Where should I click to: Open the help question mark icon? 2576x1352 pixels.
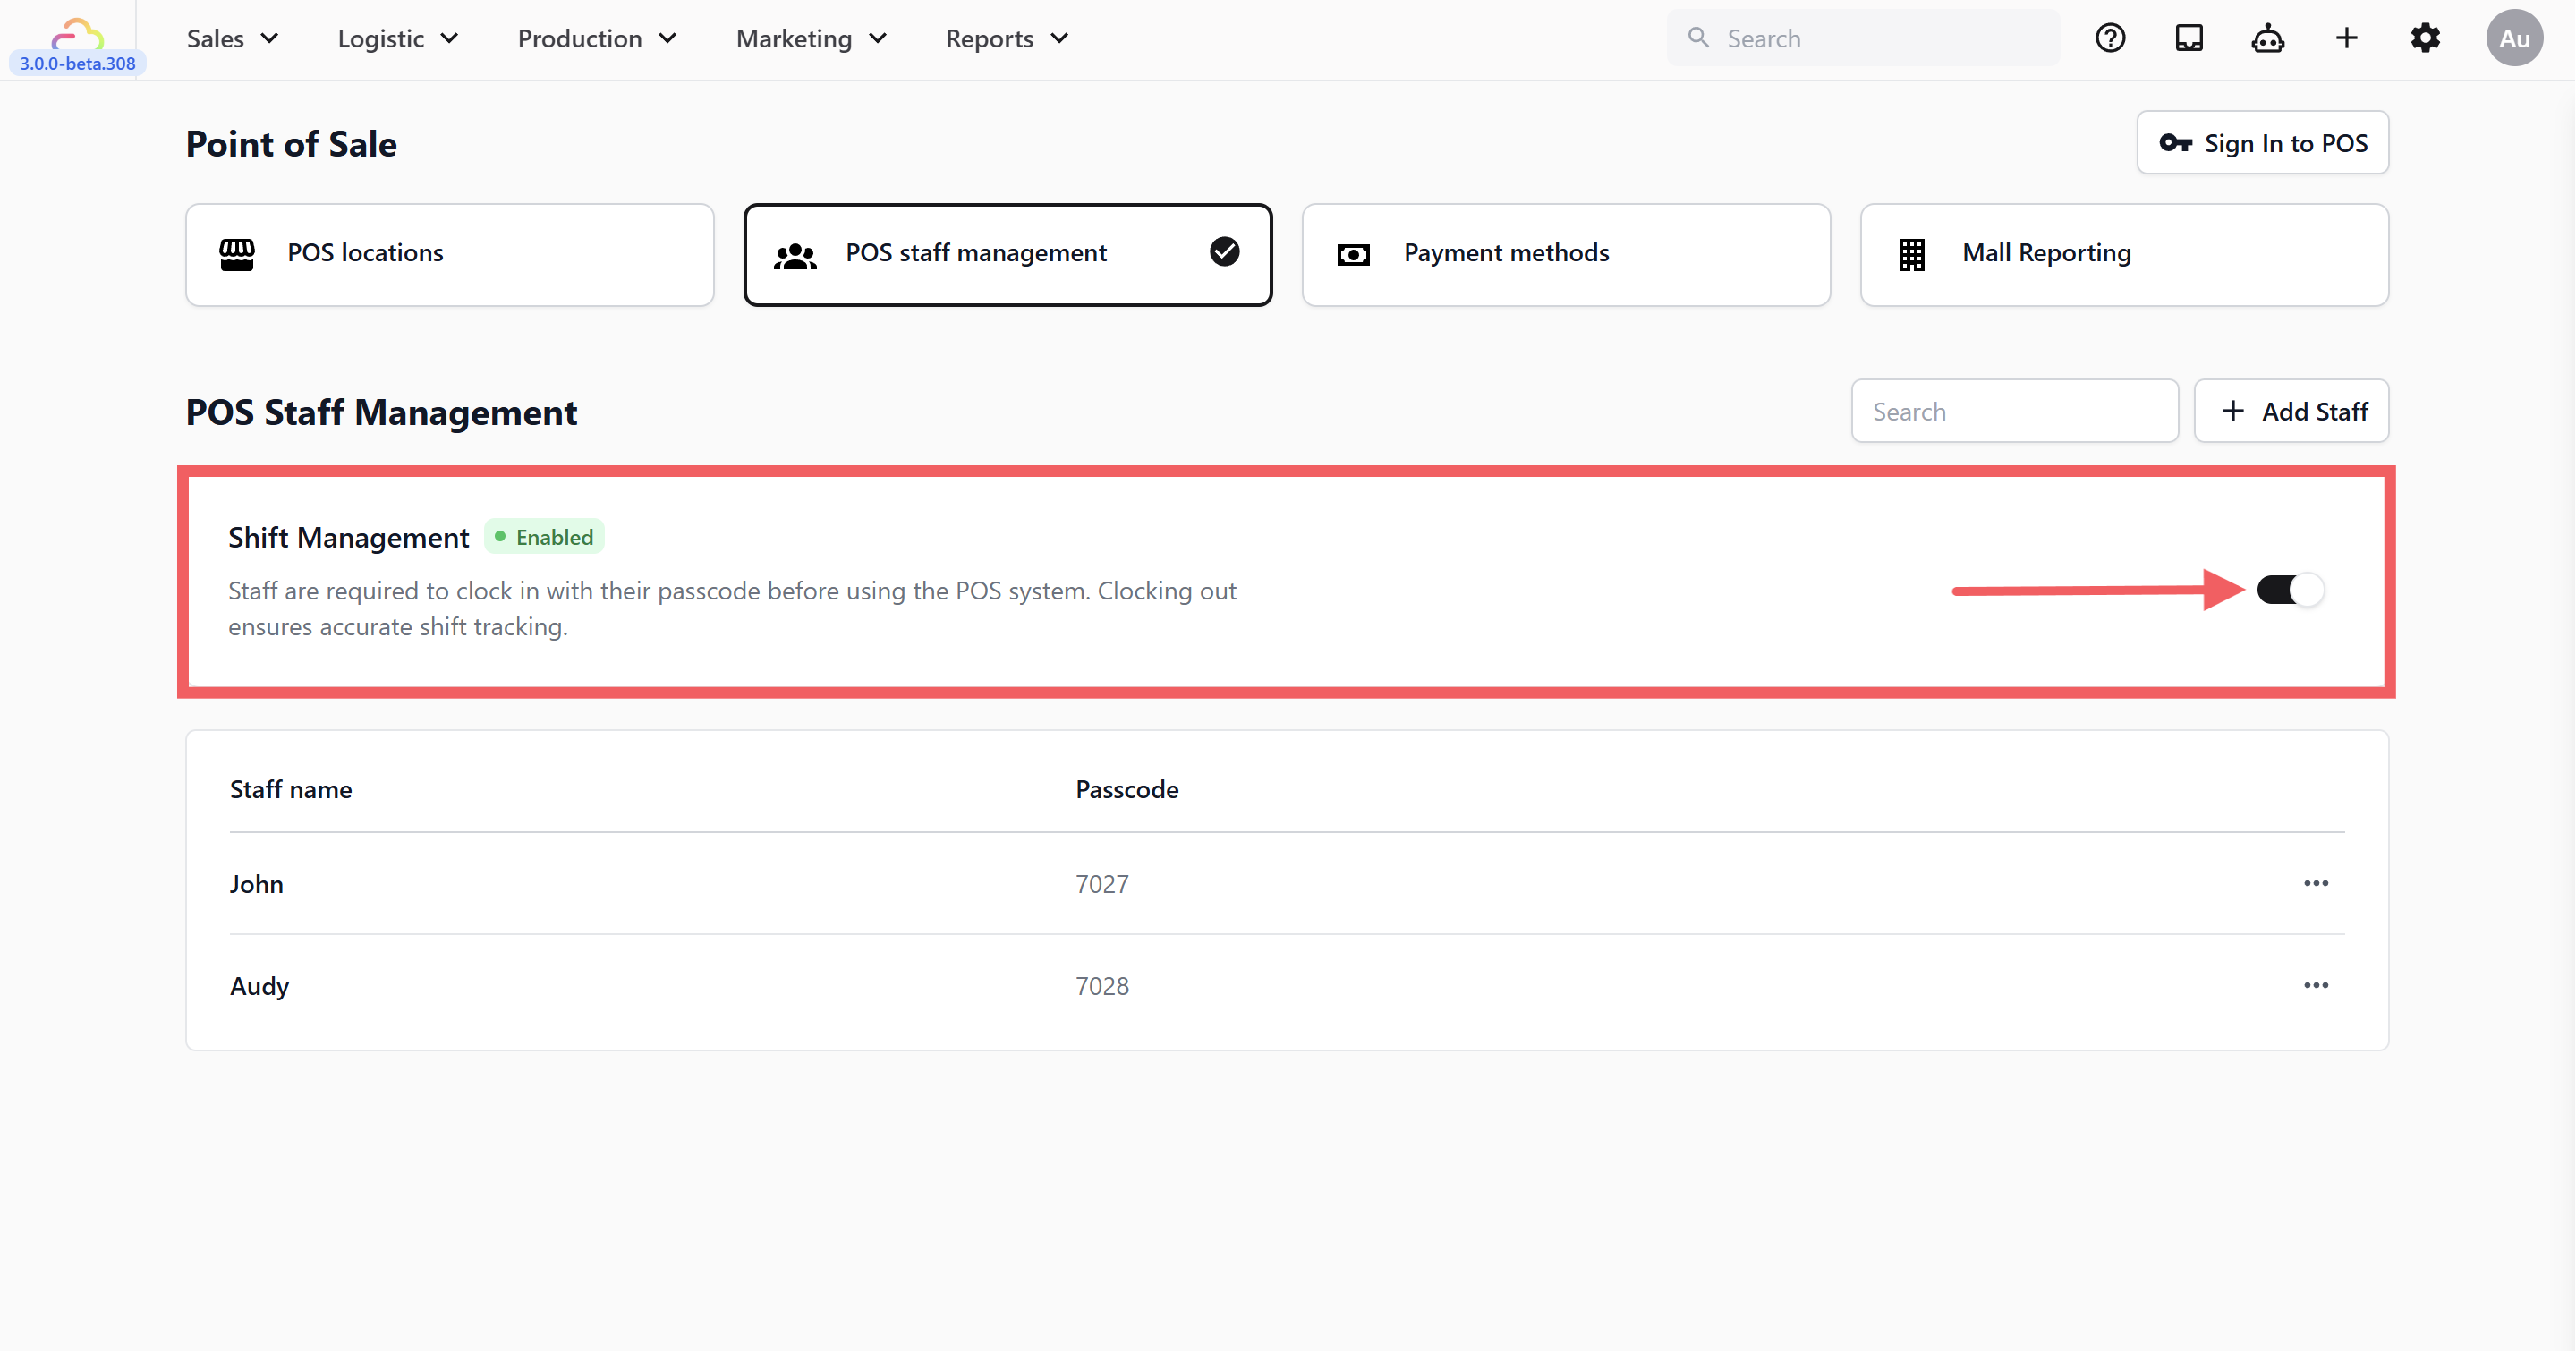(x=2110, y=38)
